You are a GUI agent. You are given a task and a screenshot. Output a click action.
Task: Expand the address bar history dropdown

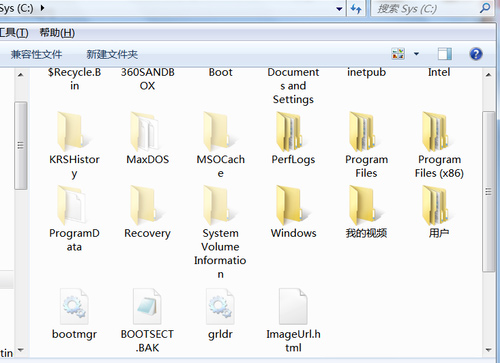click(339, 9)
